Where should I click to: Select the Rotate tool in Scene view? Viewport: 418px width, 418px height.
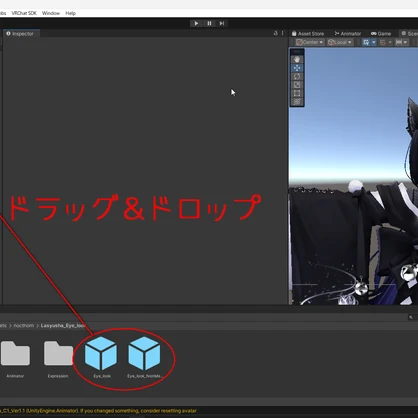[297, 76]
